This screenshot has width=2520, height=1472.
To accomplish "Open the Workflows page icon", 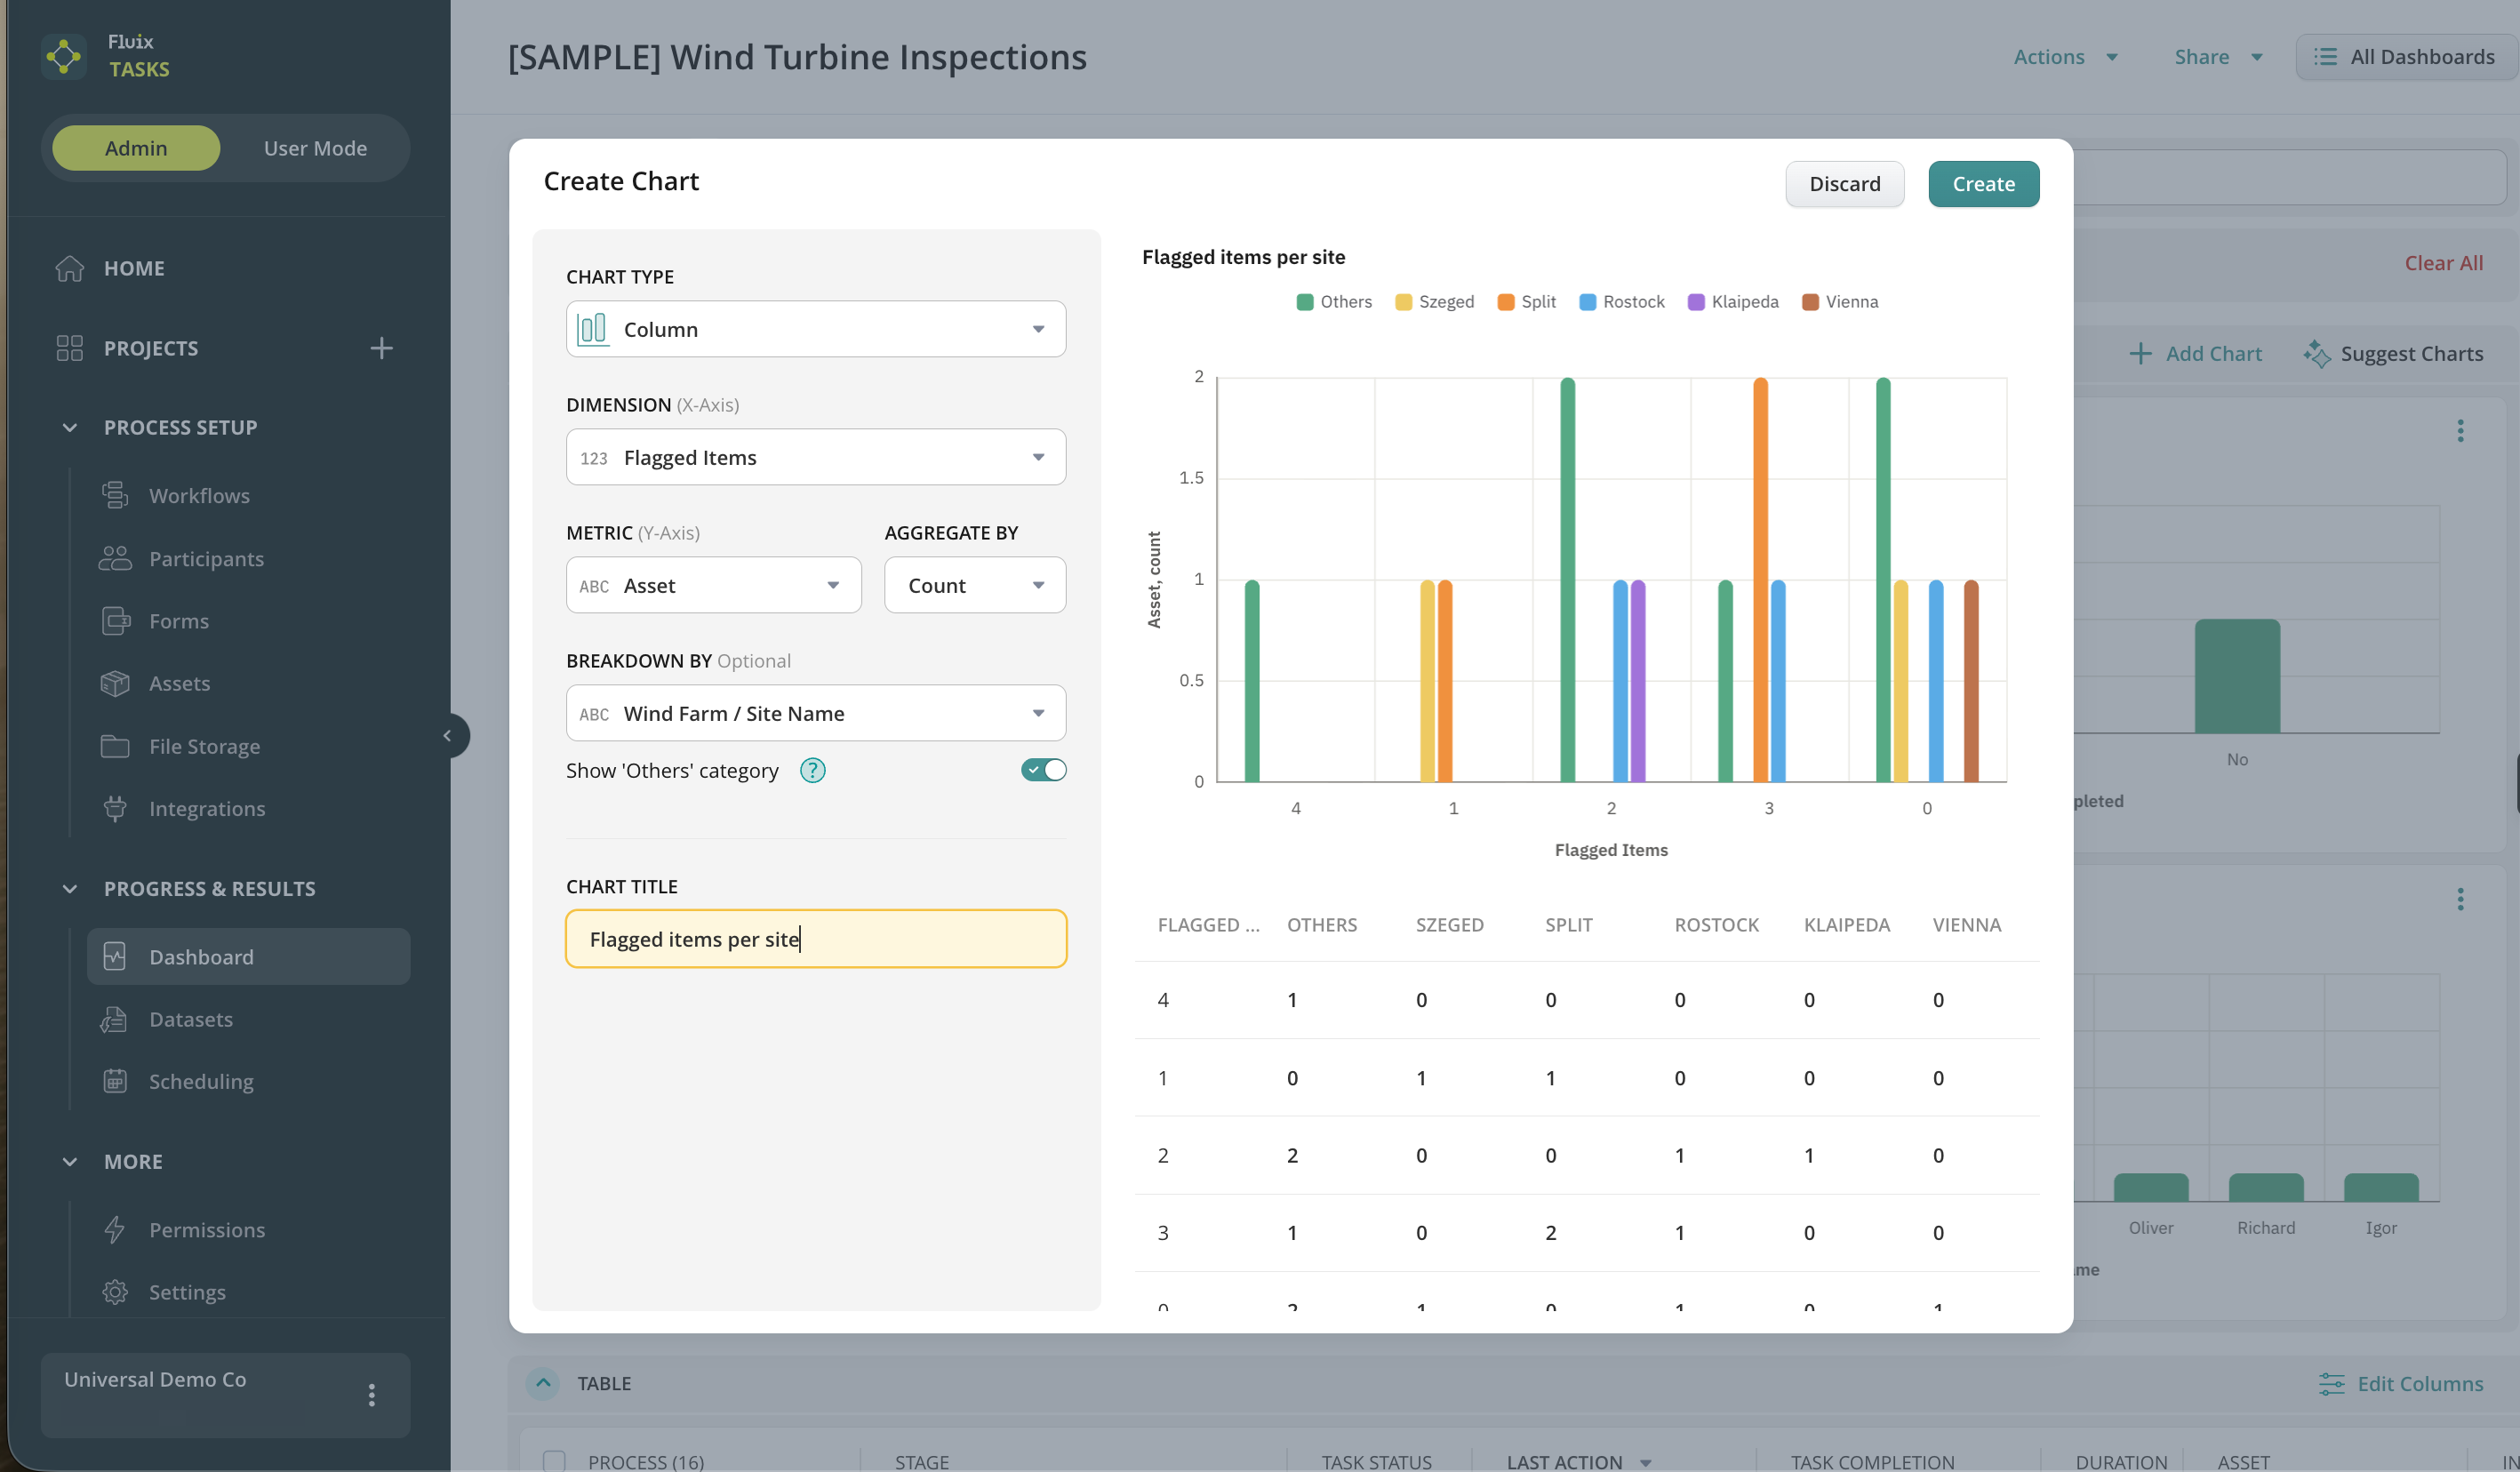I will [x=115, y=495].
